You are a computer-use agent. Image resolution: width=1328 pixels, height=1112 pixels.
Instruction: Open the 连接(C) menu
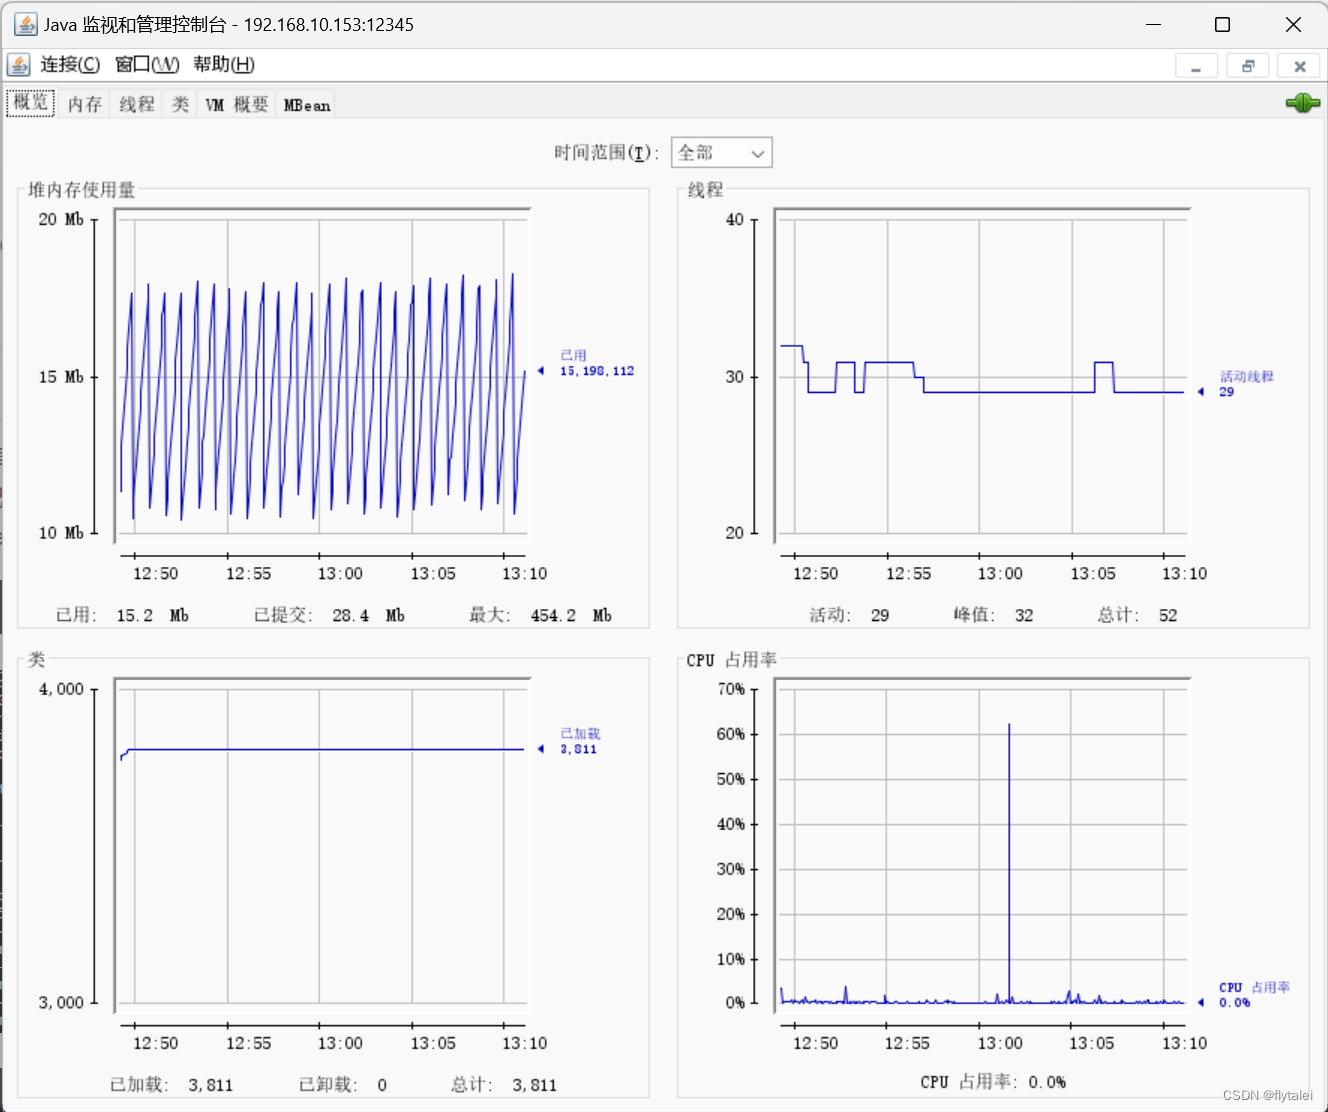click(x=70, y=64)
